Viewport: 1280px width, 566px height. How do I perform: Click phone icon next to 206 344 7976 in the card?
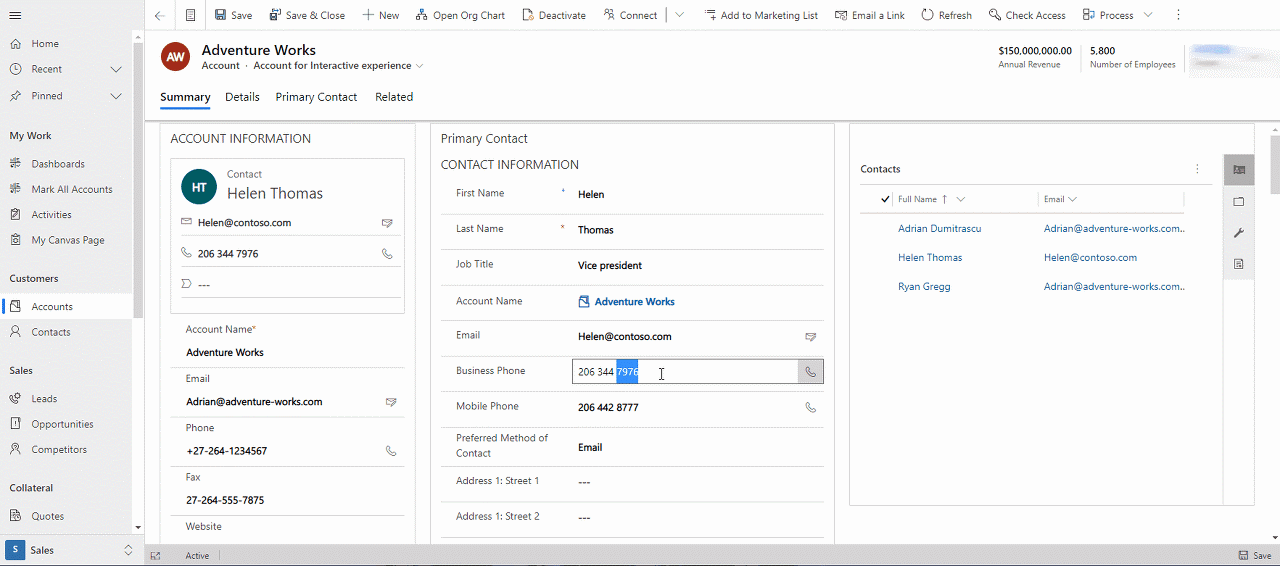(x=387, y=254)
